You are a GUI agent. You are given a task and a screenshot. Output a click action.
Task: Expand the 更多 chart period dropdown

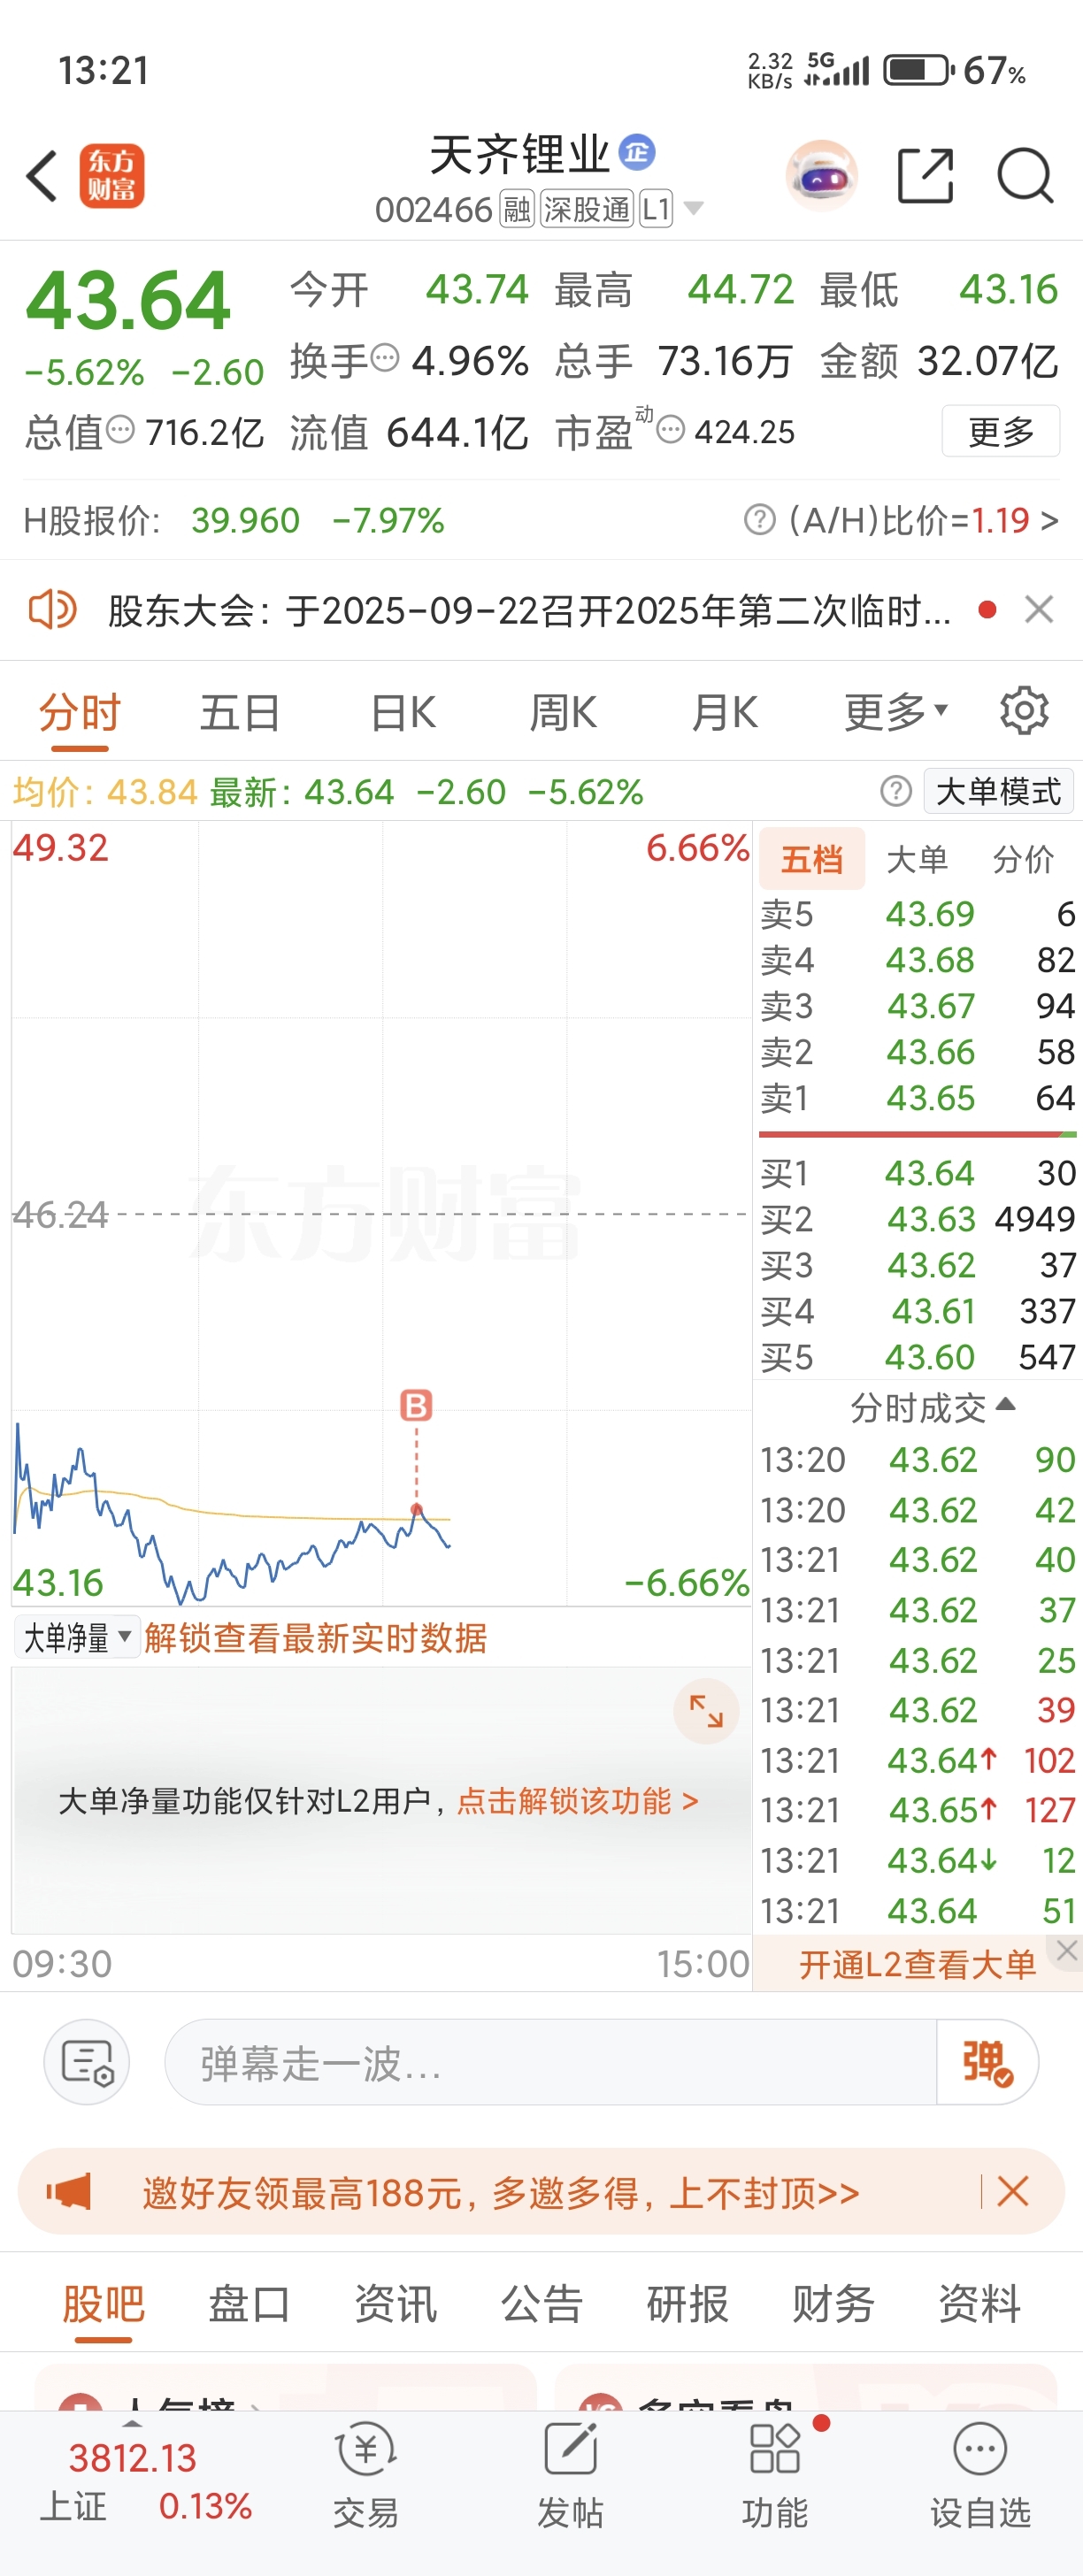pyautogui.click(x=895, y=713)
